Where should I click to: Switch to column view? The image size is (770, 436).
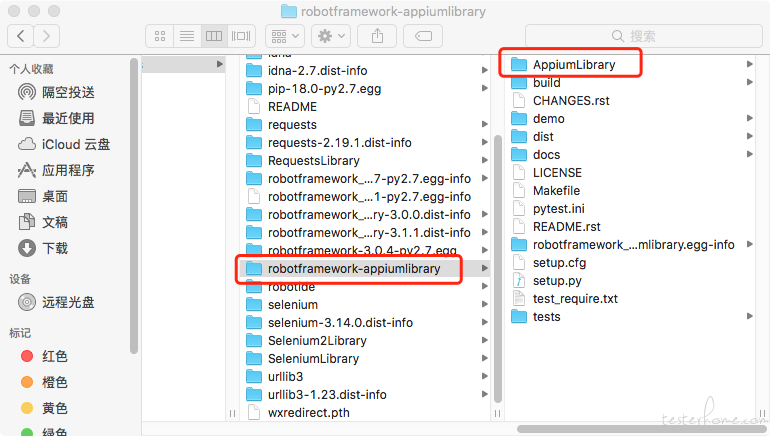point(214,36)
